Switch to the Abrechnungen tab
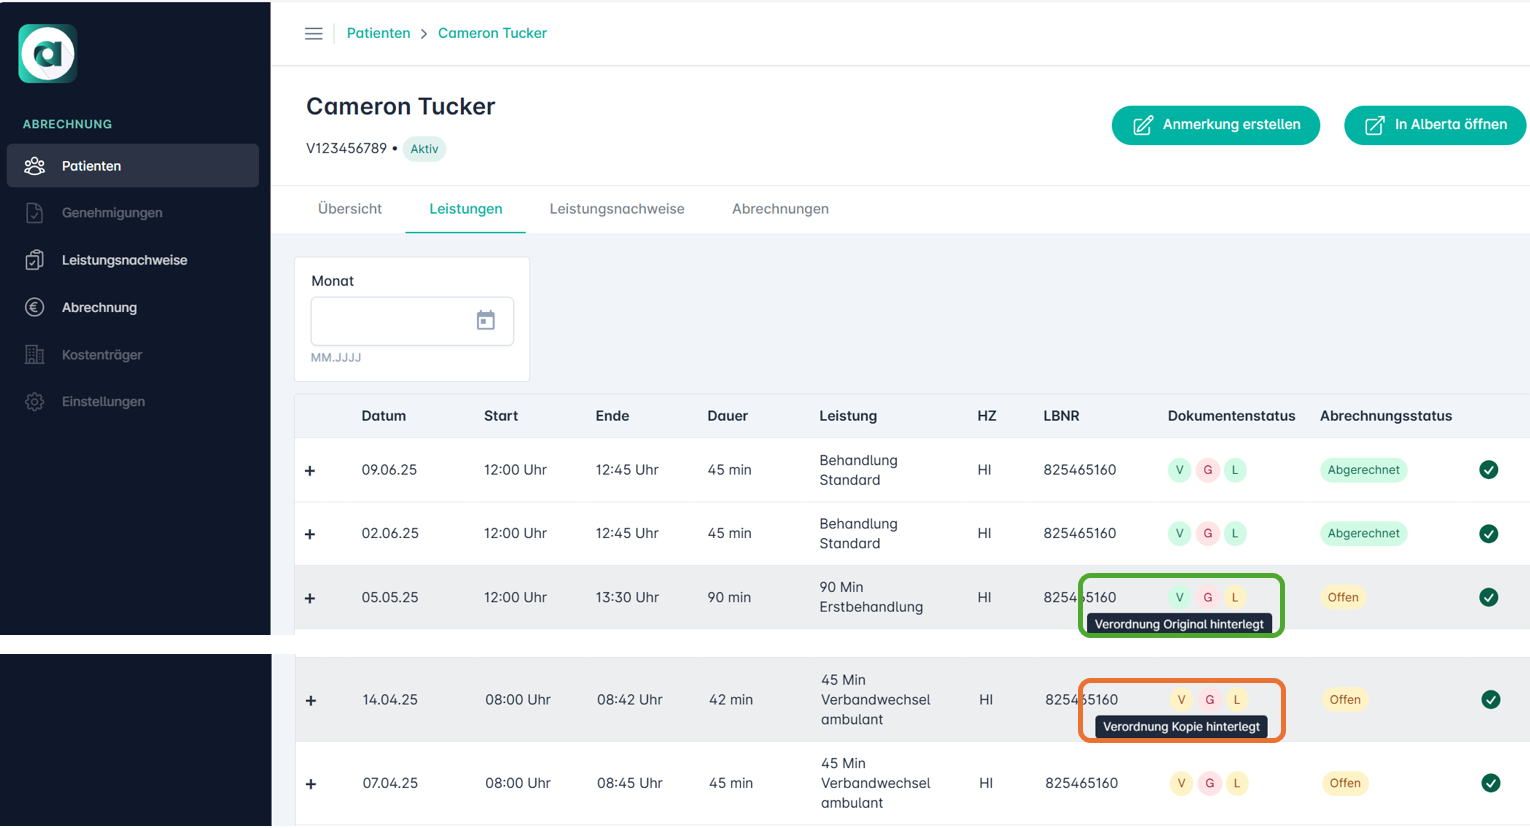The width and height of the screenshot is (1530, 828). coord(780,209)
